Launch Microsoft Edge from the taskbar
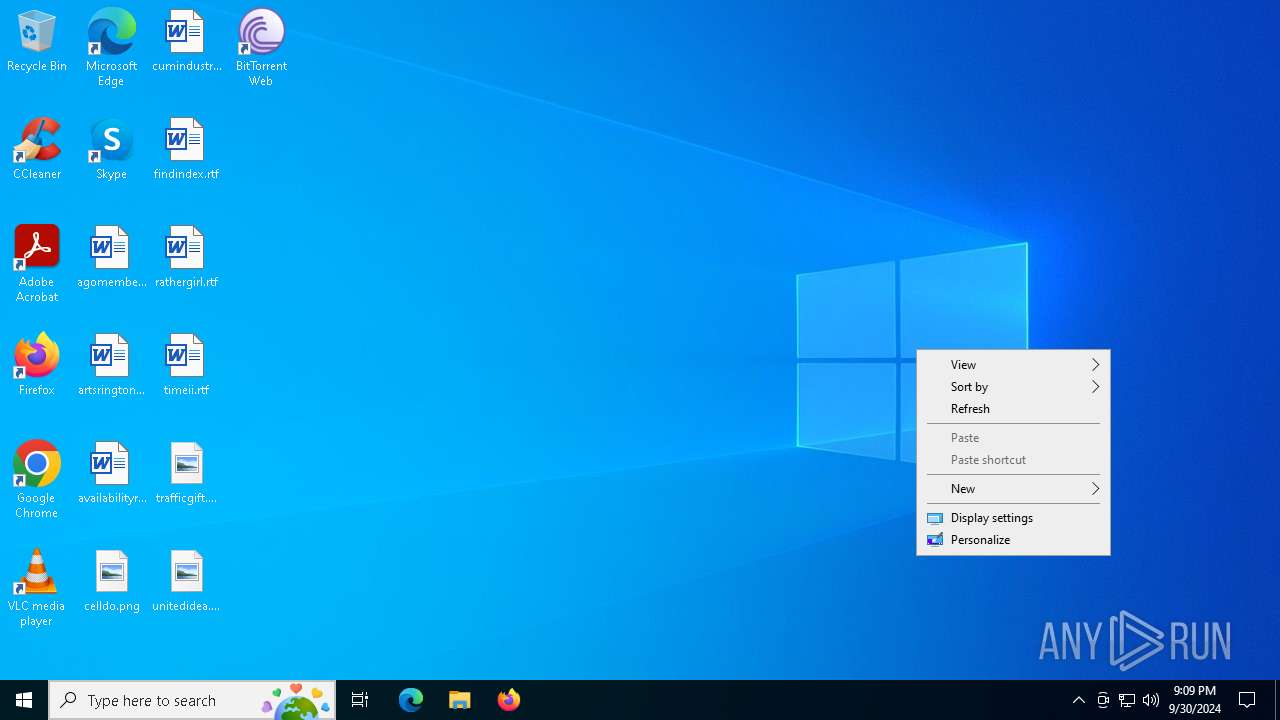The height and width of the screenshot is (720, 1280). [x=411, y=700]
